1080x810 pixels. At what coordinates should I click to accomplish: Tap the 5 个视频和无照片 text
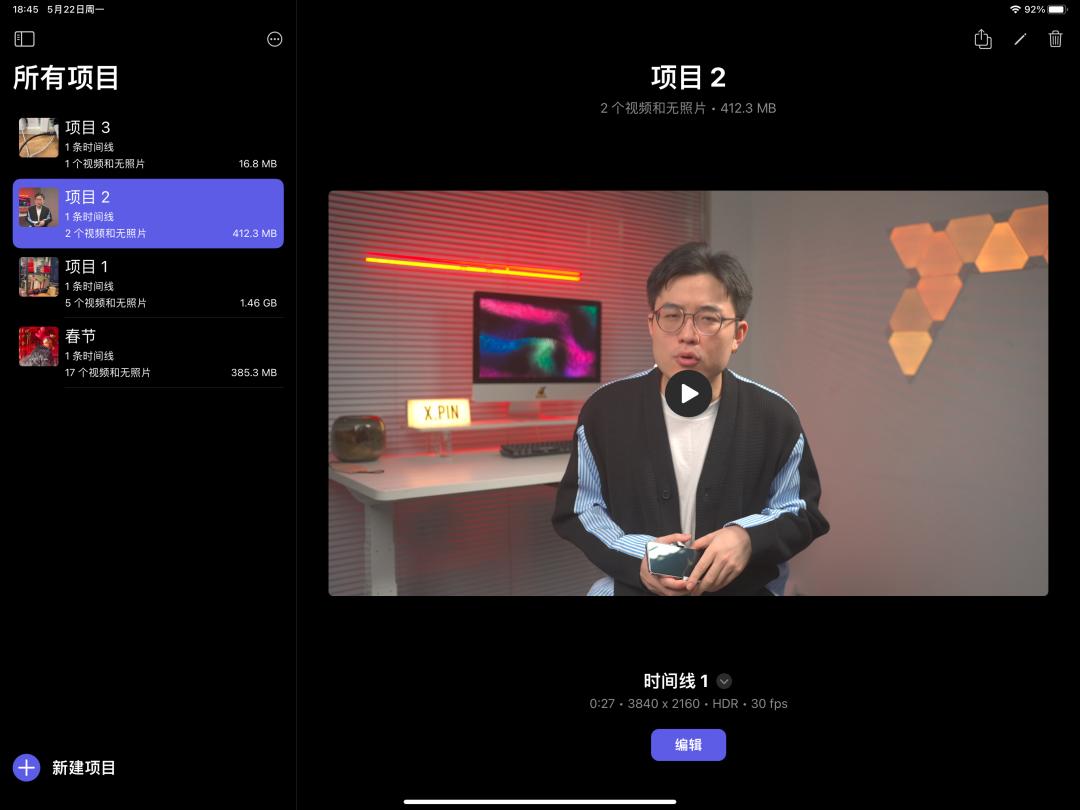105,303
